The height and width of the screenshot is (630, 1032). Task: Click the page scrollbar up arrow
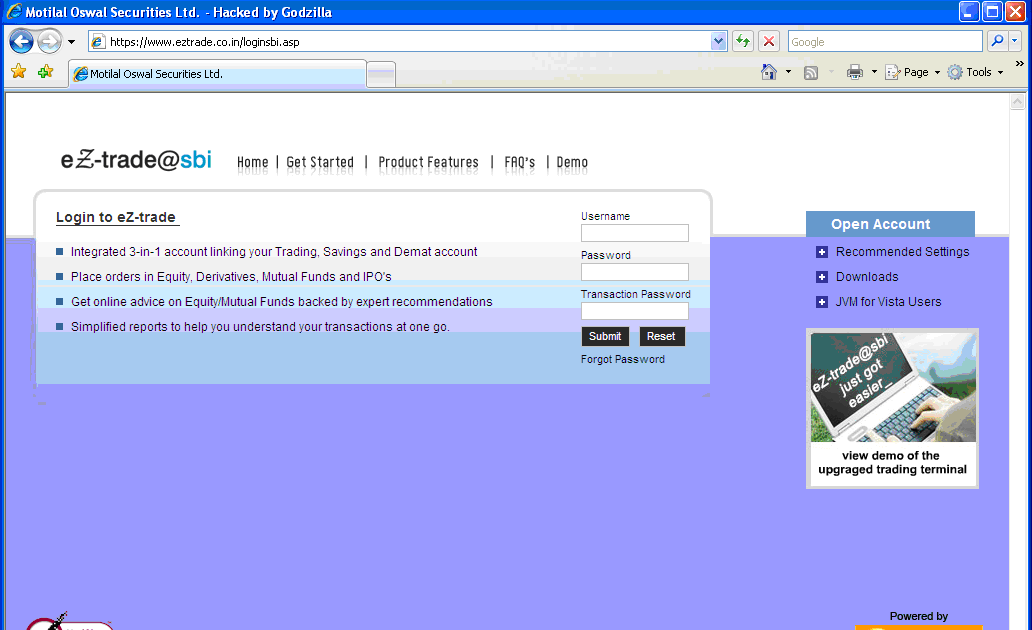(x=1018, y=101)
